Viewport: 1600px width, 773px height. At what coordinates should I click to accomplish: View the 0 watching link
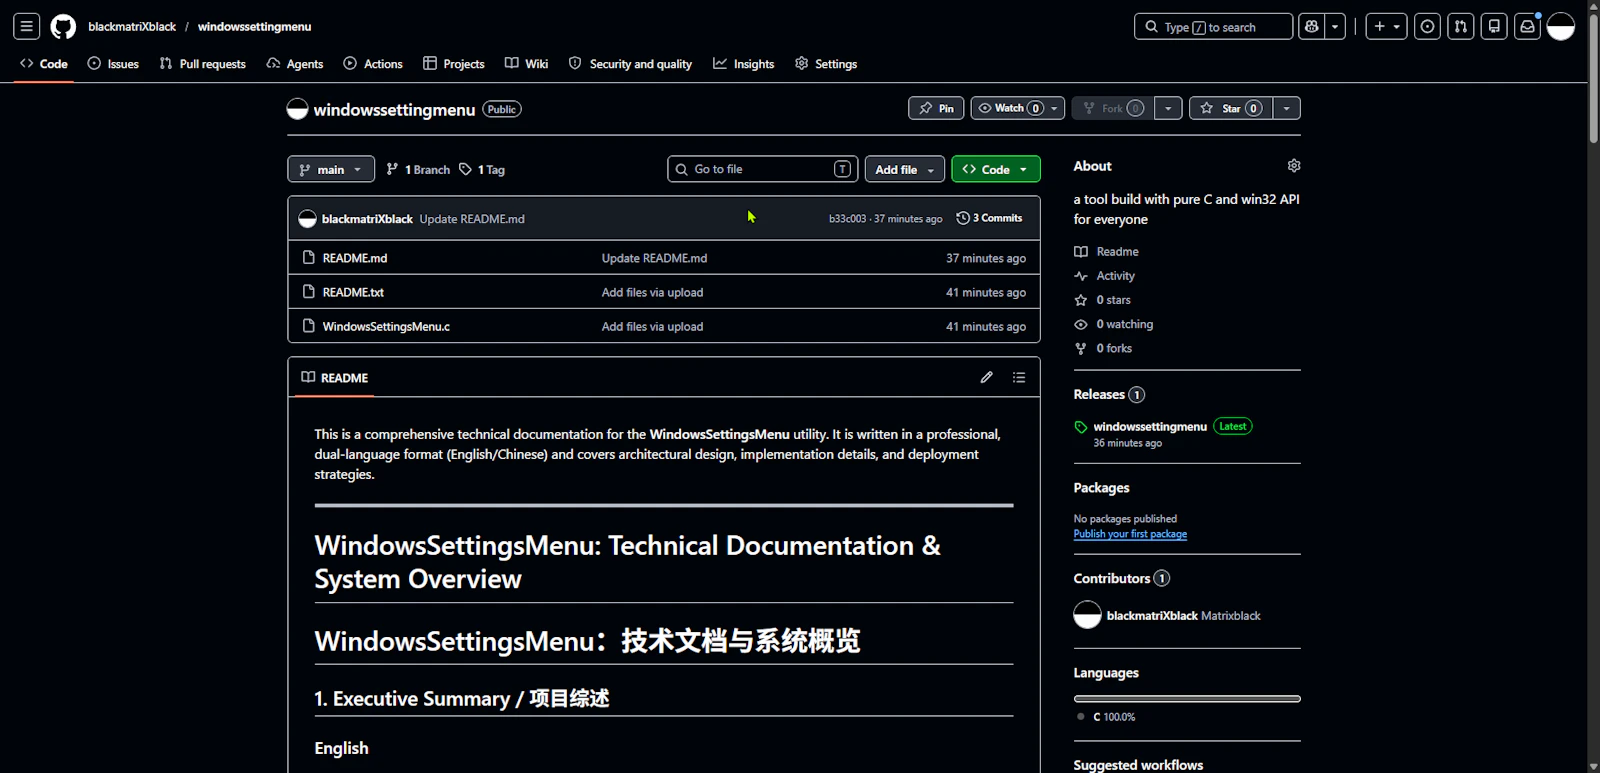[x=1114, y=324]
